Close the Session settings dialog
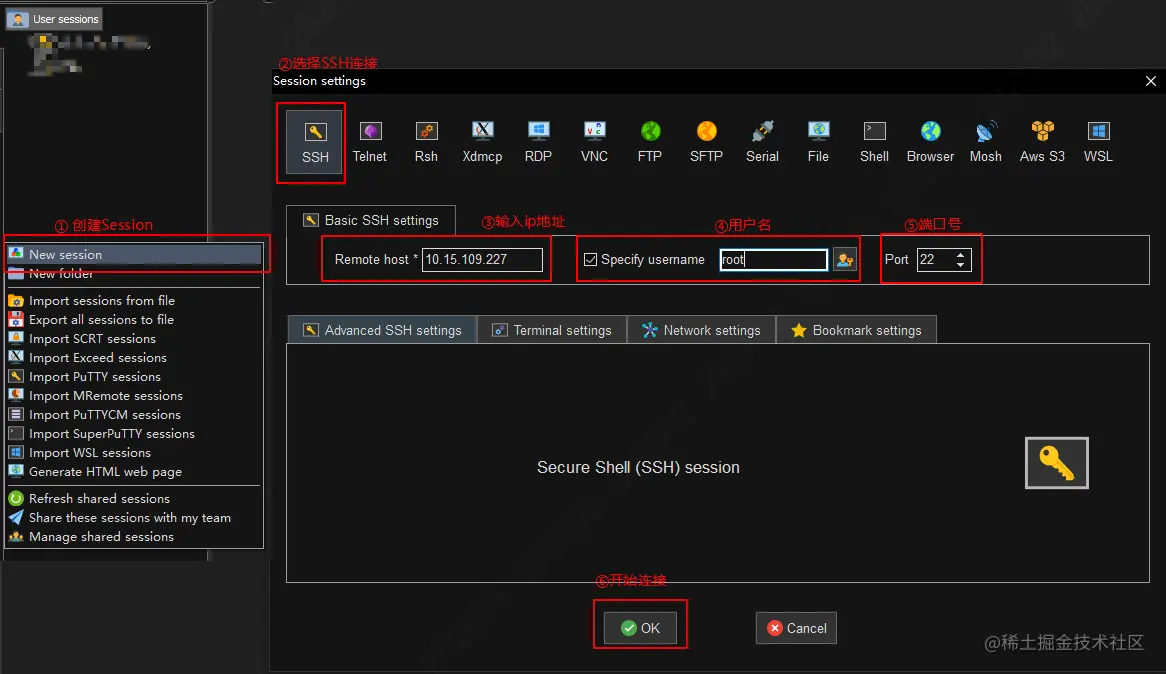This screenshot has width=1166, height=674. coord(1150,81)
